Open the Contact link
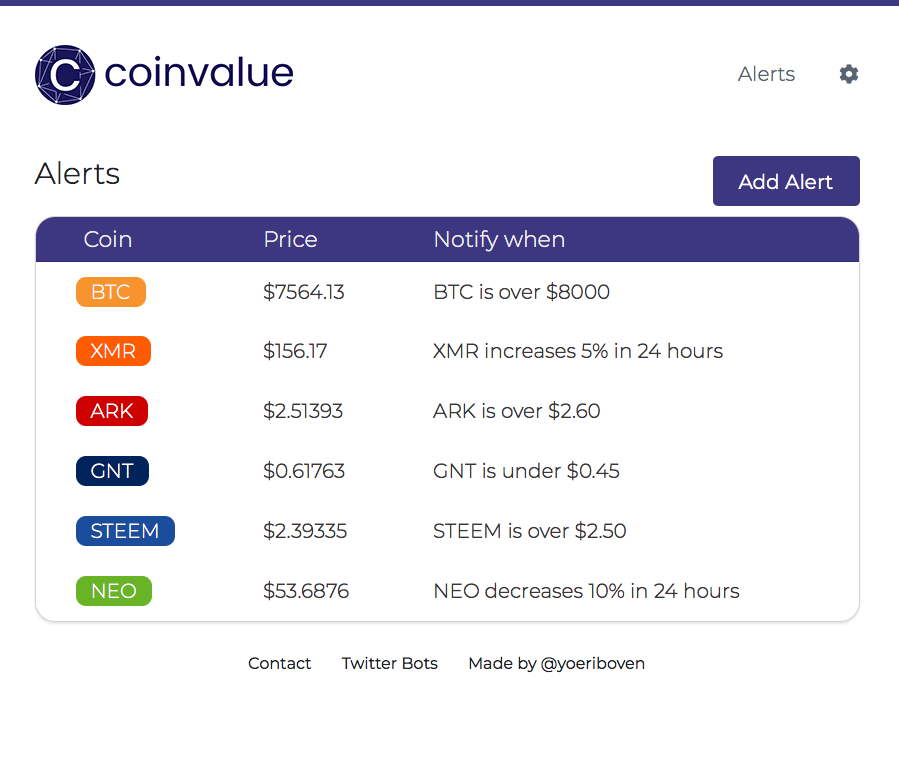 [x=279, y=663]
